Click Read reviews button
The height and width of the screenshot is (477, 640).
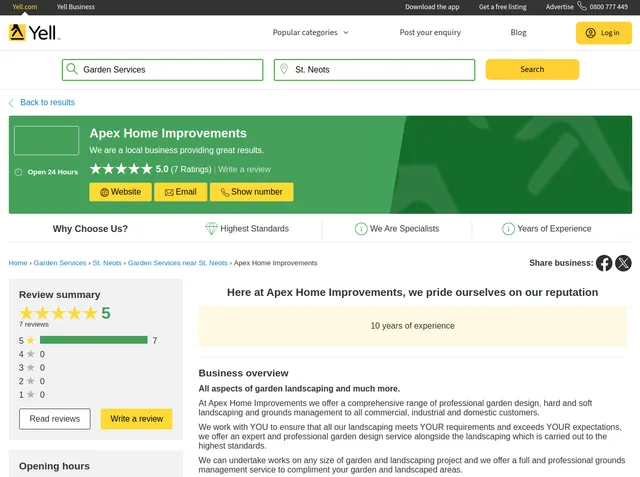[55, 419]
